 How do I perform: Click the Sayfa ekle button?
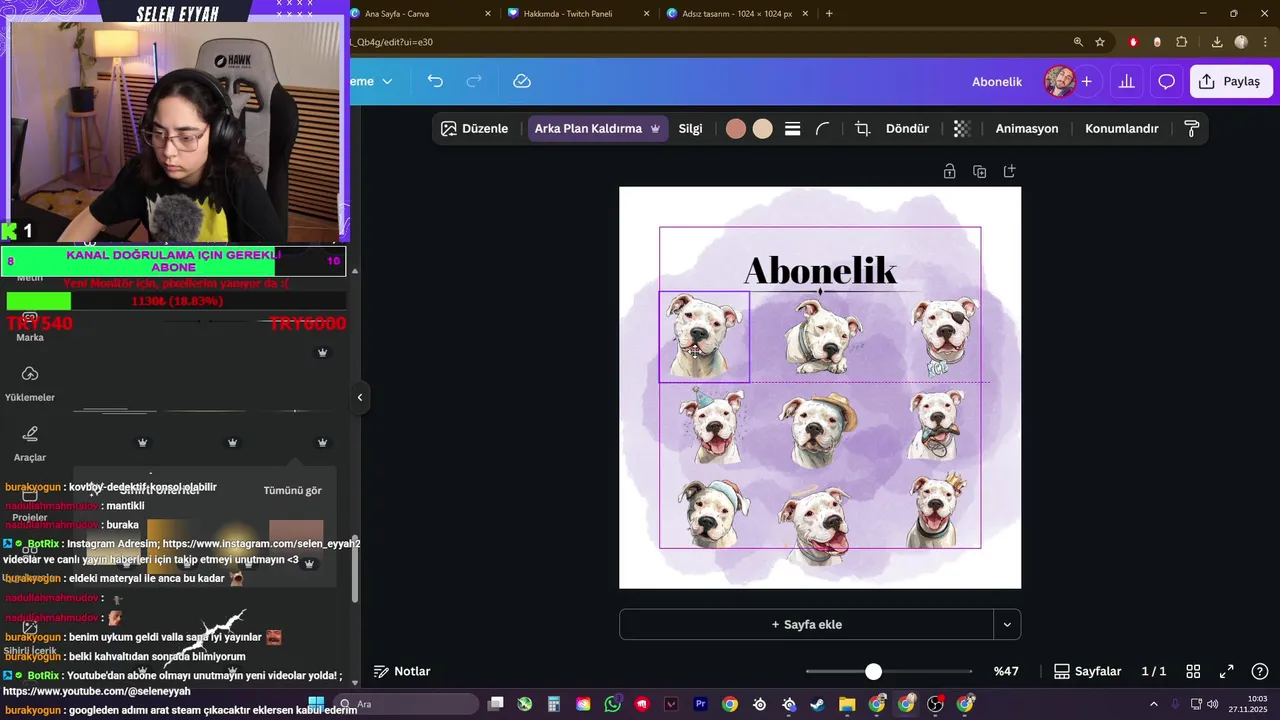click(x=806, y=624)
